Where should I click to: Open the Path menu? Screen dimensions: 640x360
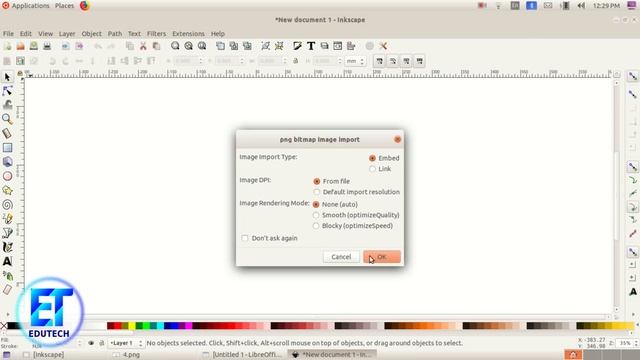point(115,33)
